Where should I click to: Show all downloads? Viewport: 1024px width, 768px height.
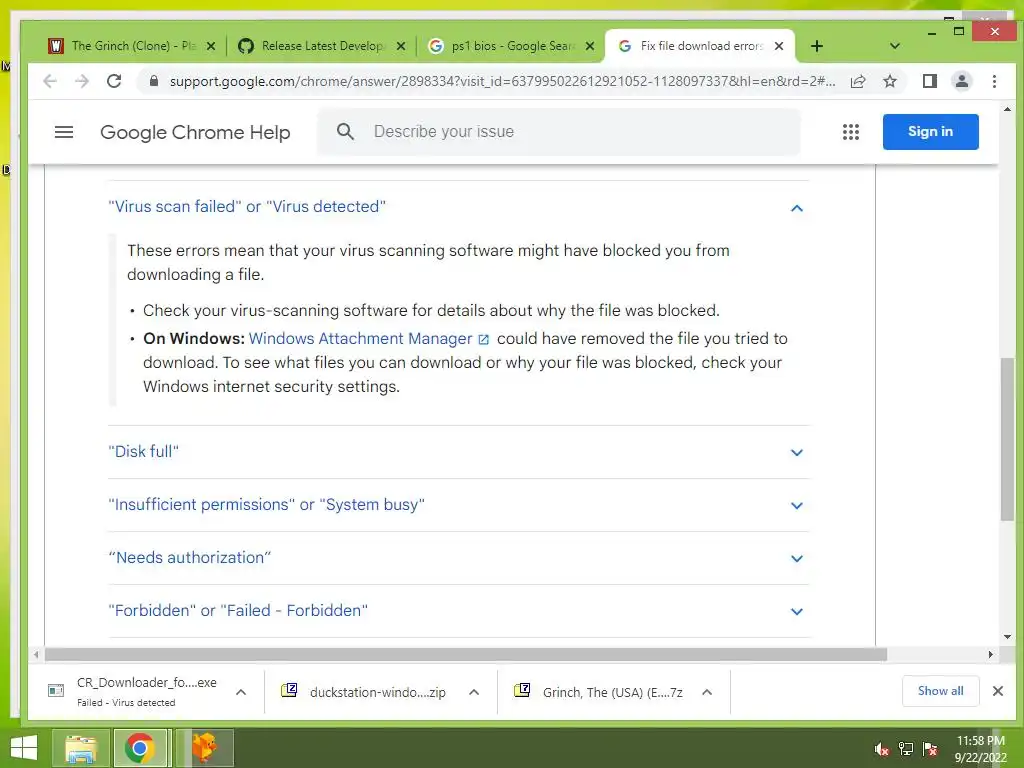click(940, 691)
